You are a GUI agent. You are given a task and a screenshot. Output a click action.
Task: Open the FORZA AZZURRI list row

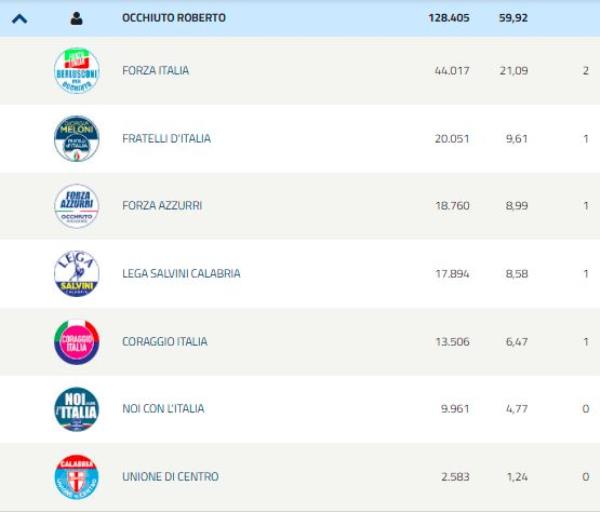162,206
